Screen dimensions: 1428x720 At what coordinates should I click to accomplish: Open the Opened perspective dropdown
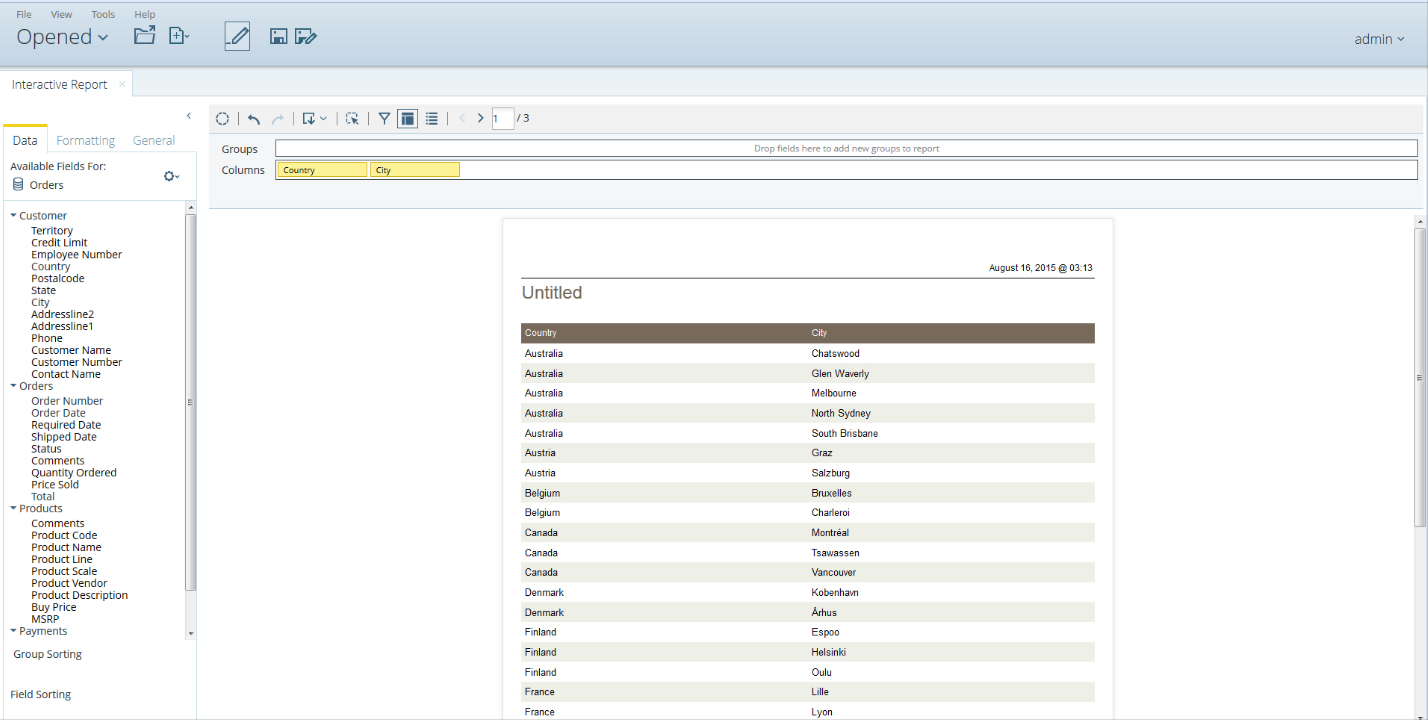62,37
